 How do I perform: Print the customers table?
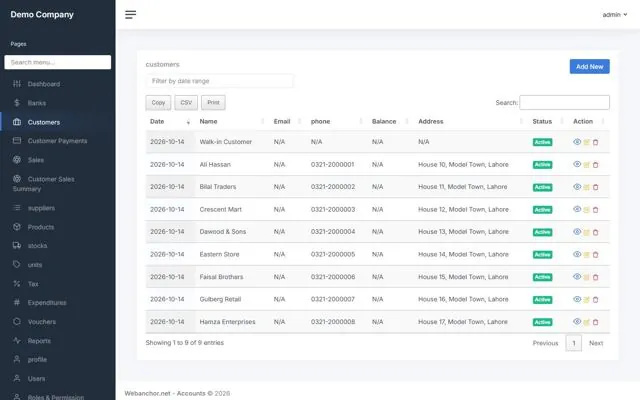coord(213,102)
